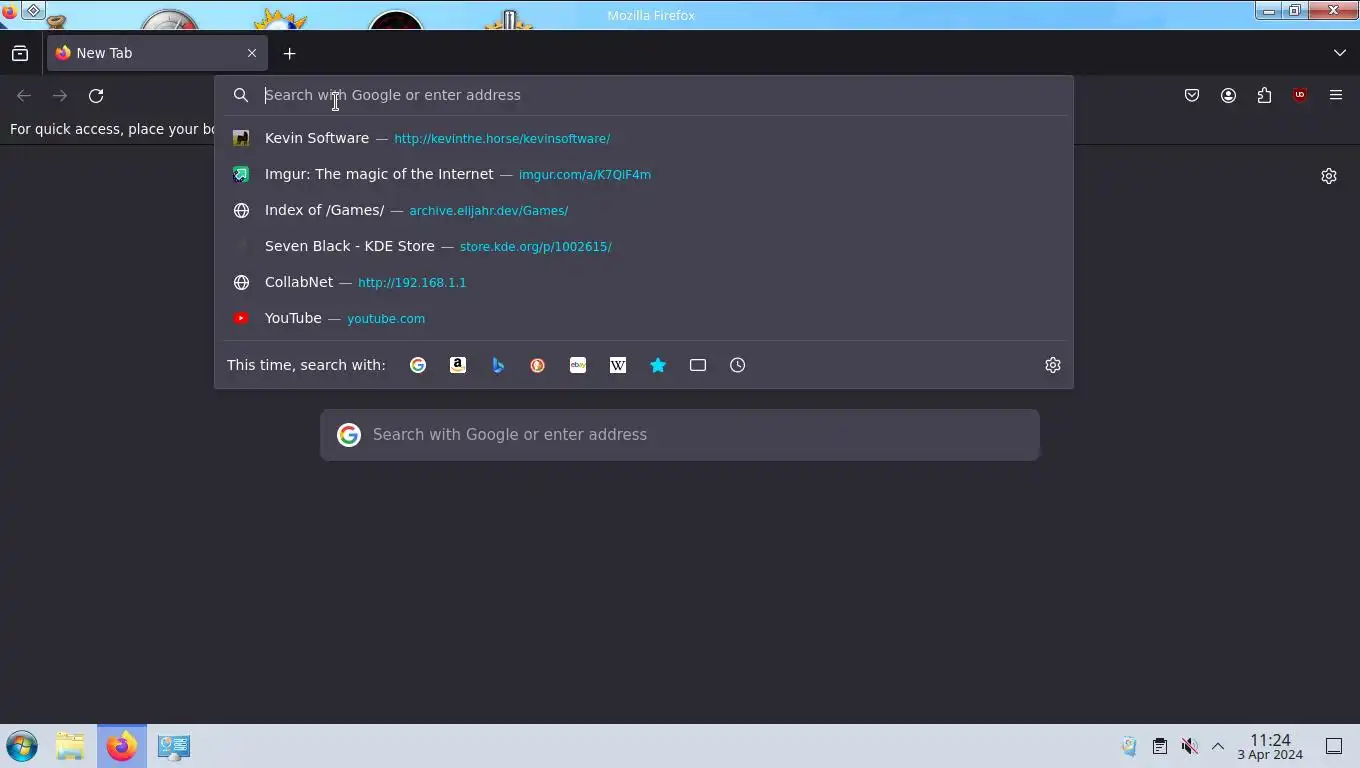
Task: Open the Imgur suggestion
Action: [644, 174]
